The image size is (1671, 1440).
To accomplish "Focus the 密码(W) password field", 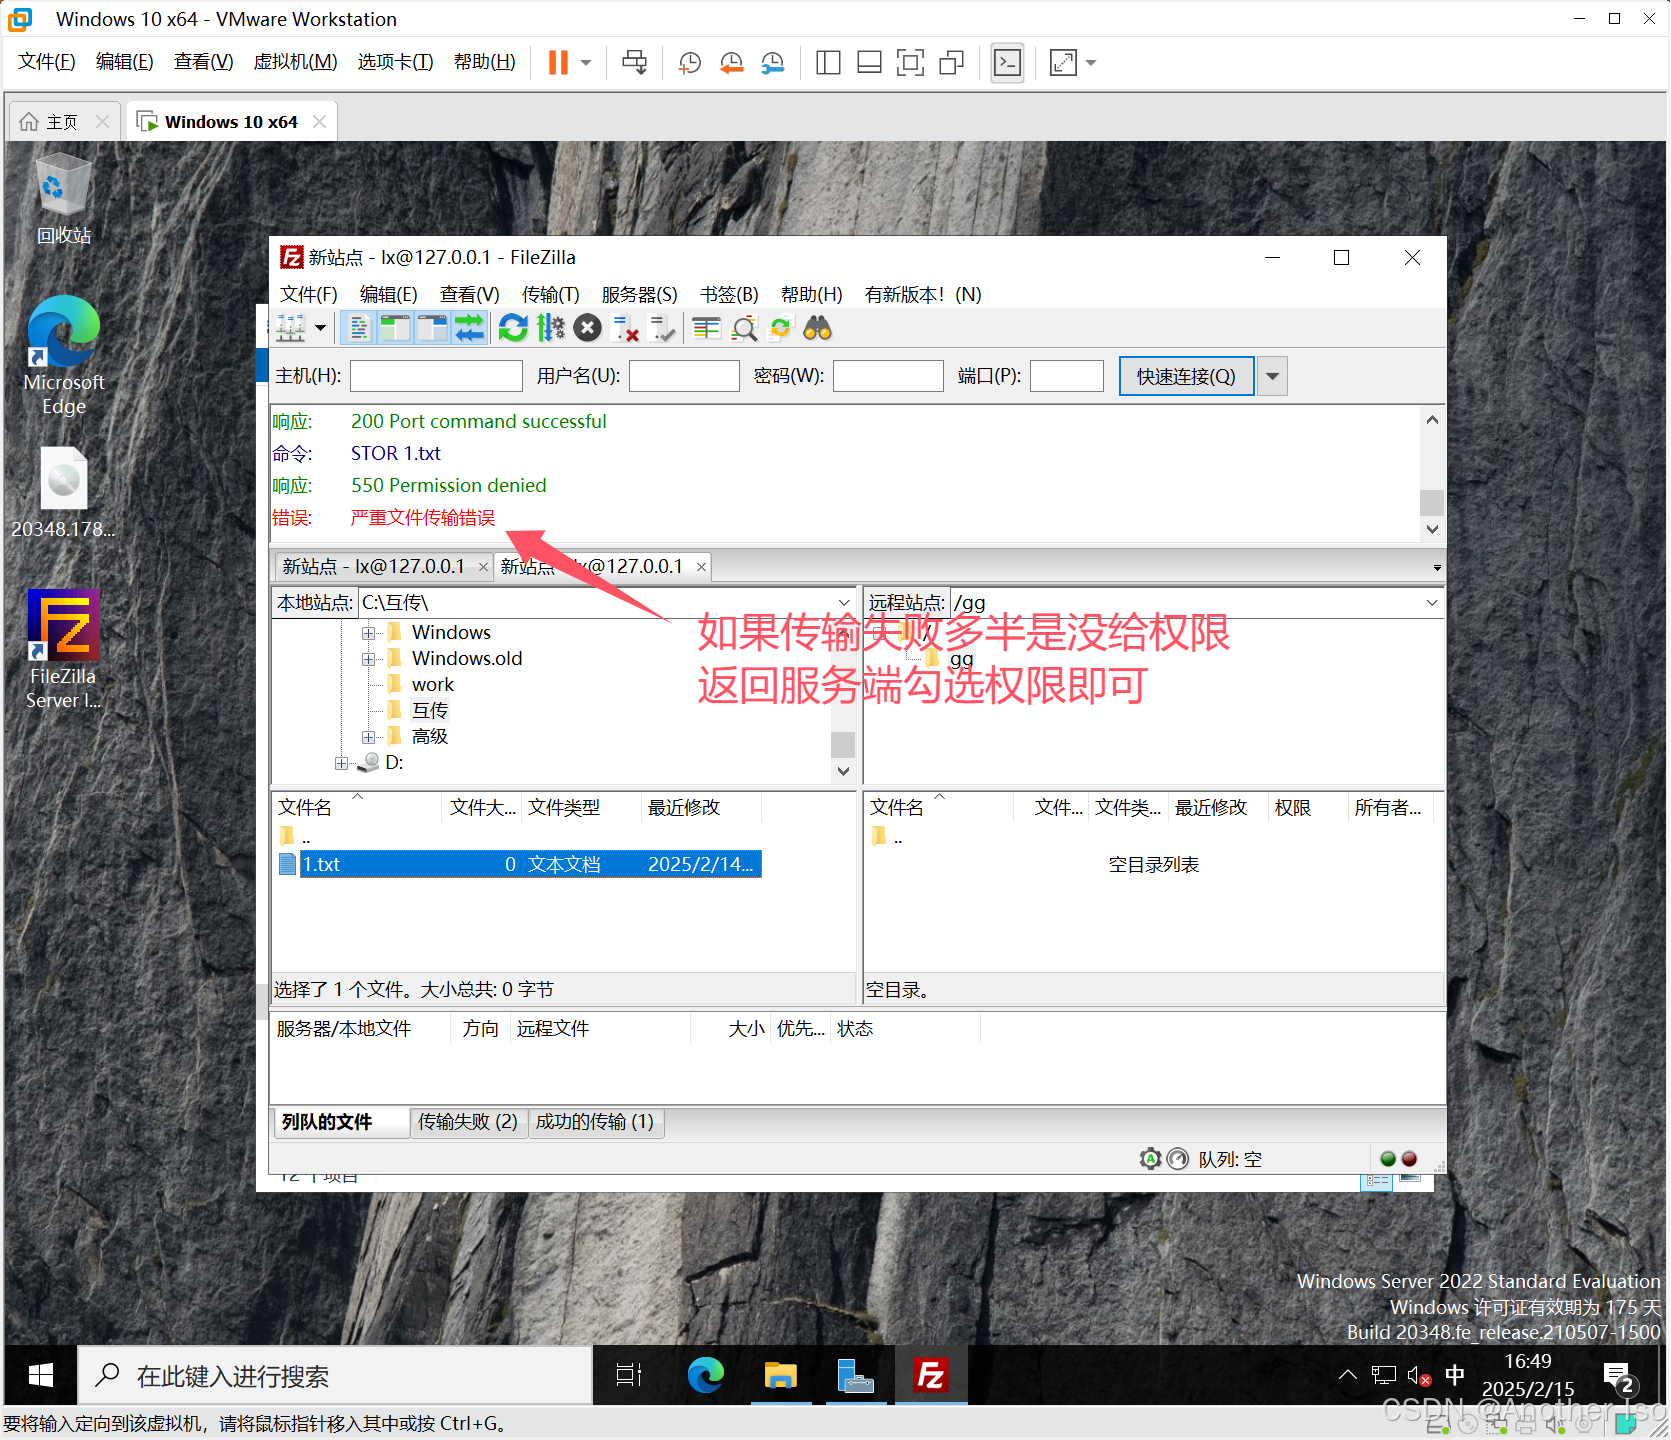I will point(888,376).
